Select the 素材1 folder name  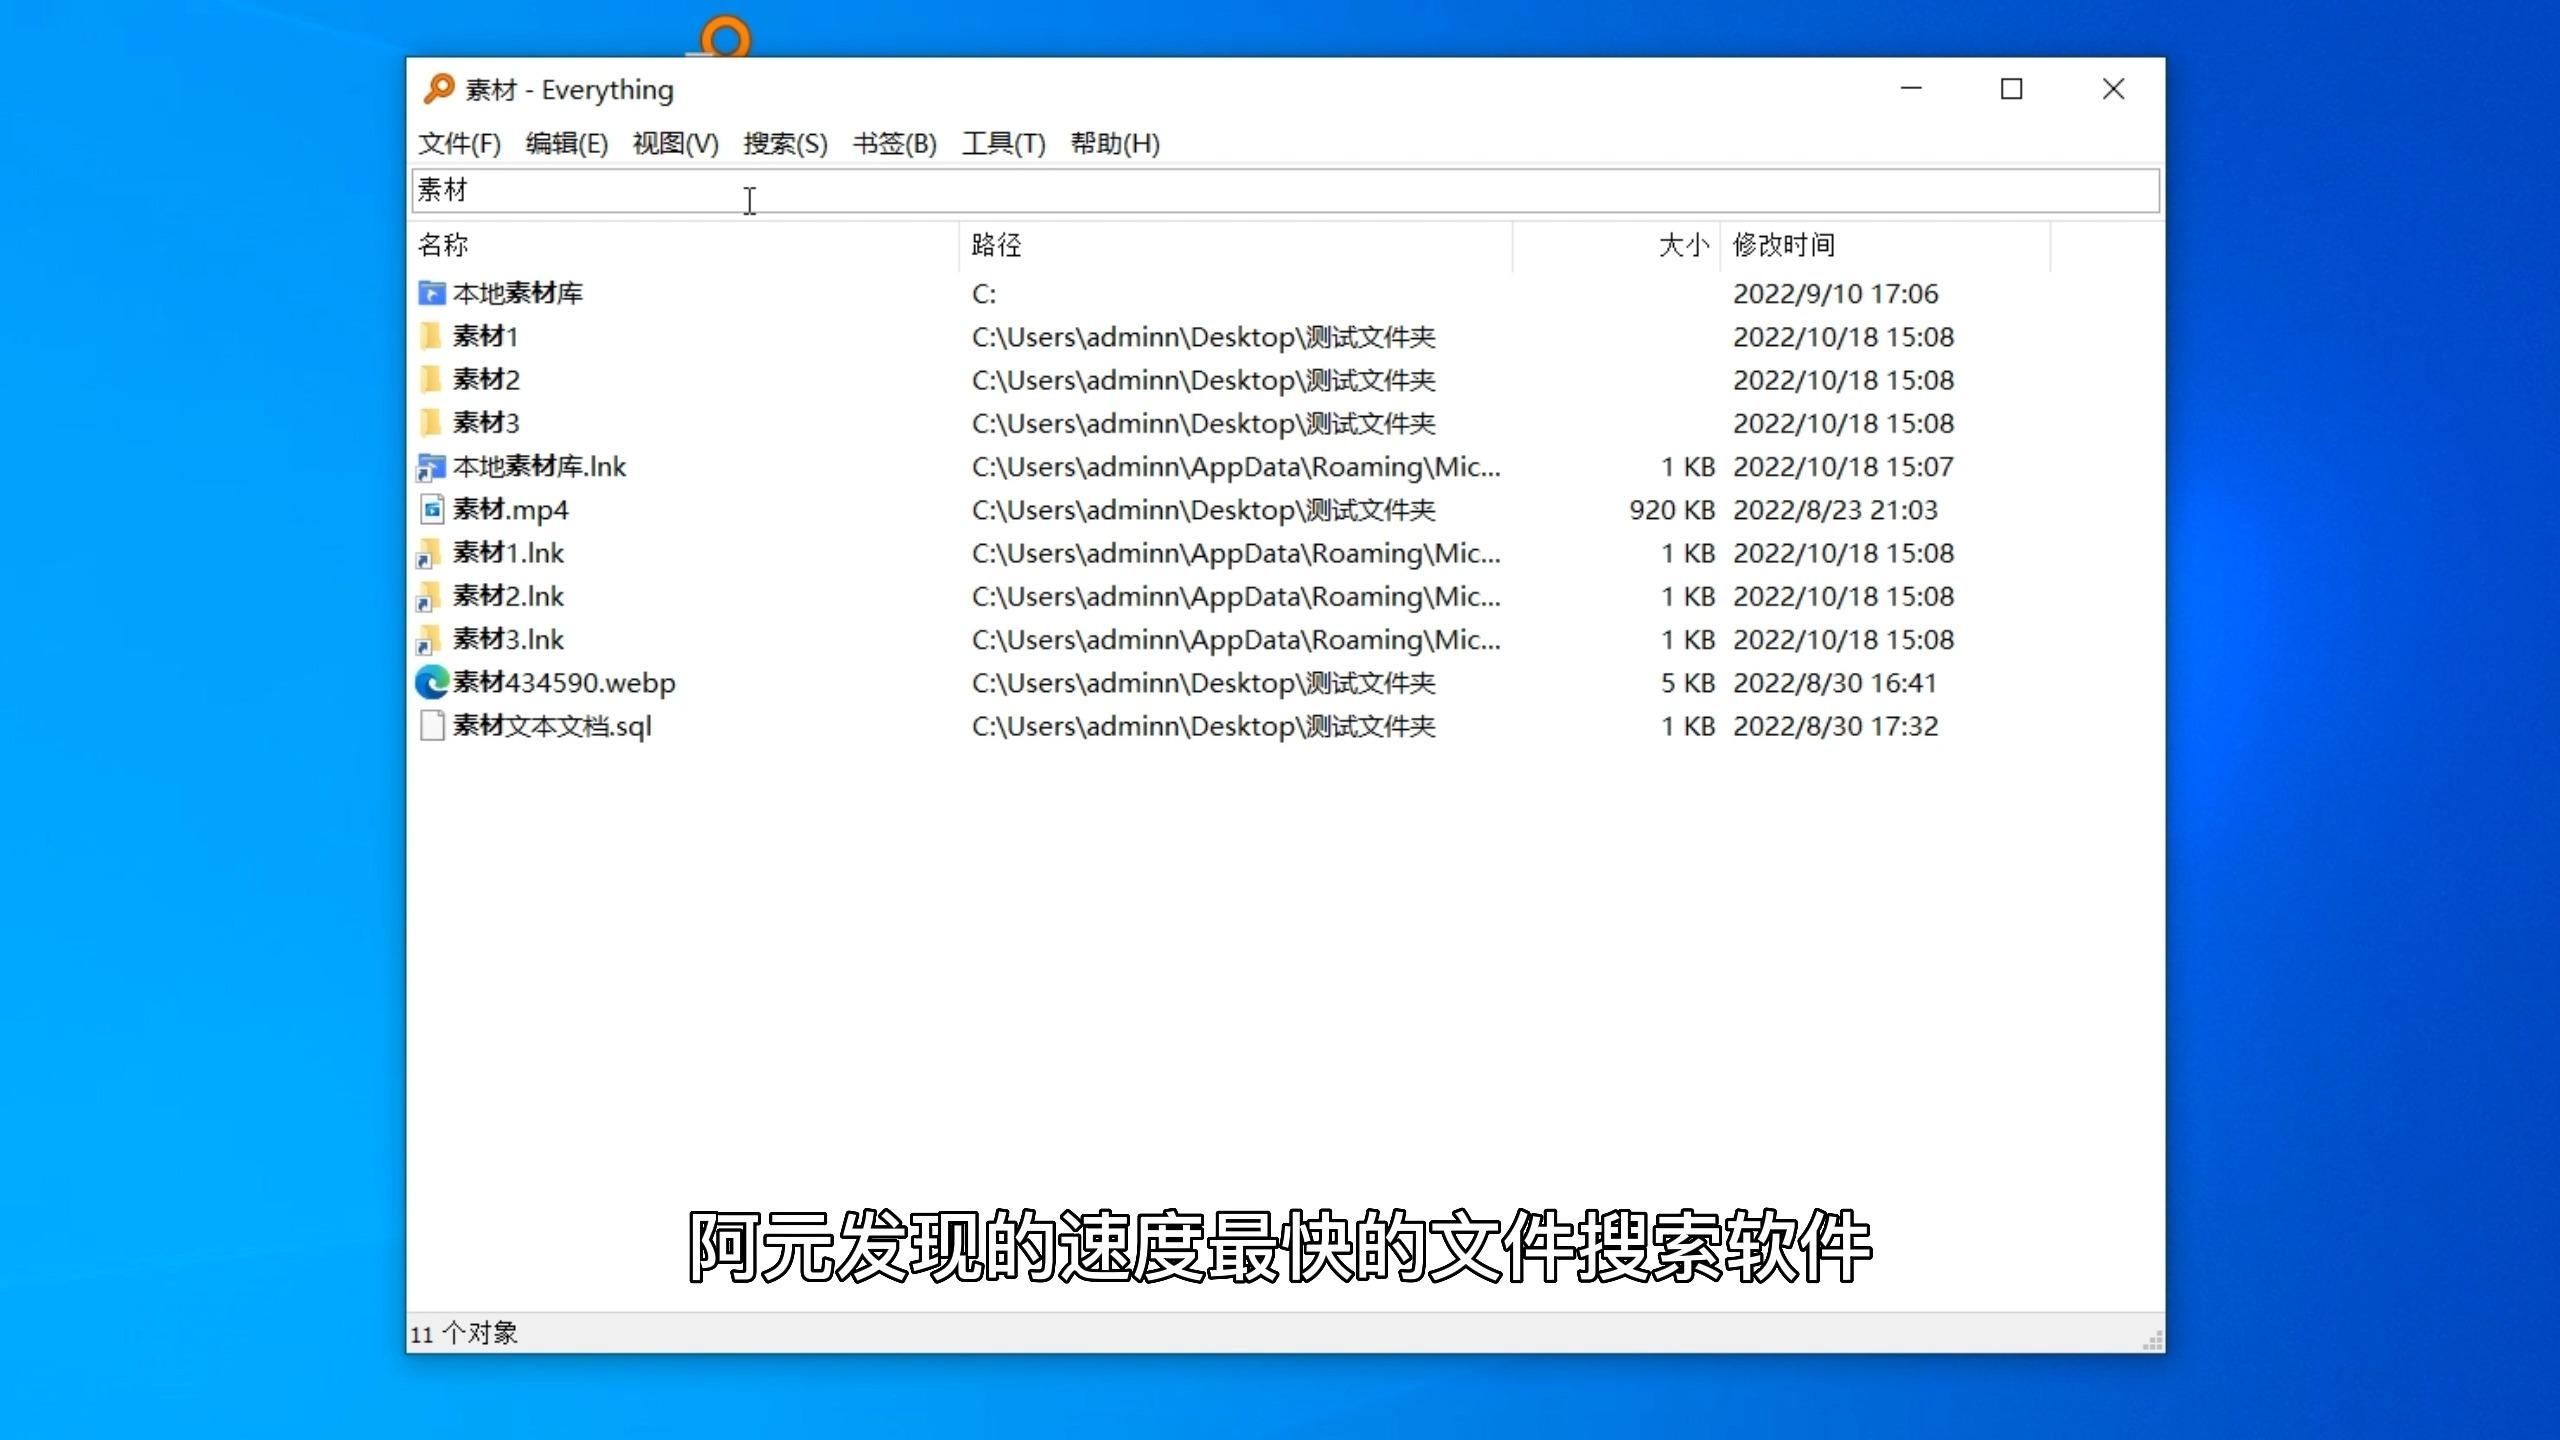tap(485, 336)
